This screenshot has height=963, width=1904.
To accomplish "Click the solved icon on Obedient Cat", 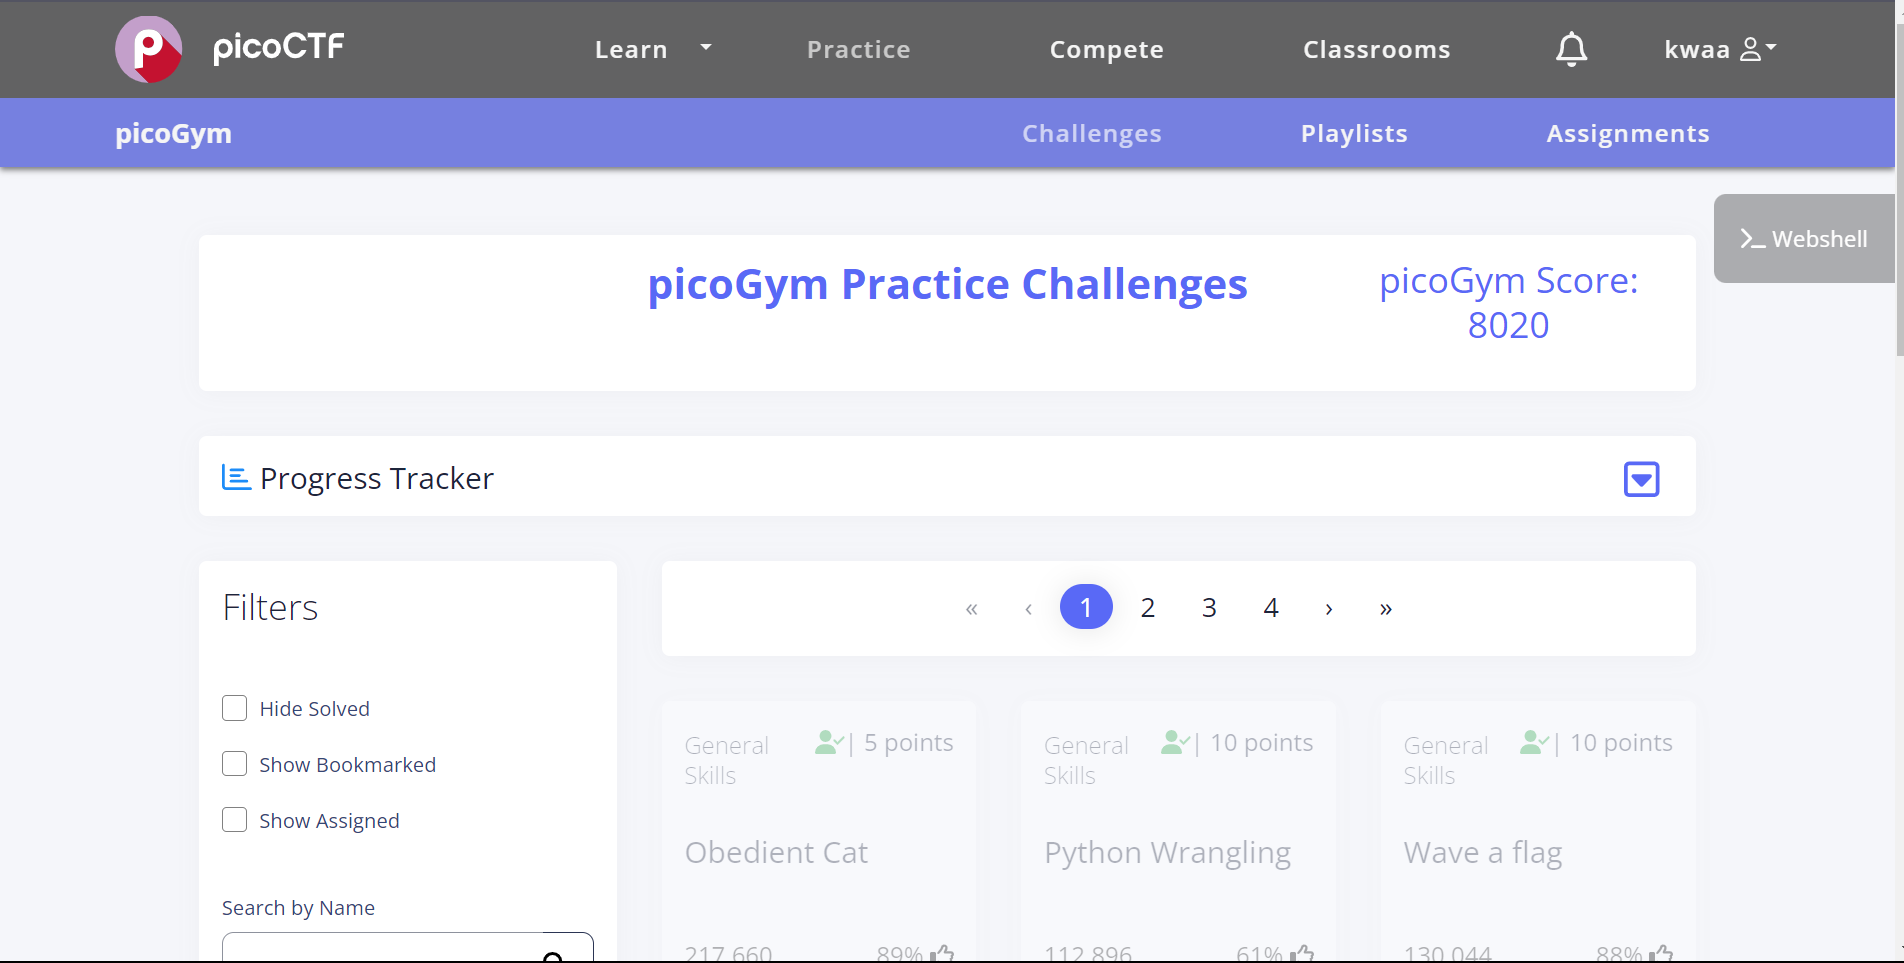I will point(829,742).
